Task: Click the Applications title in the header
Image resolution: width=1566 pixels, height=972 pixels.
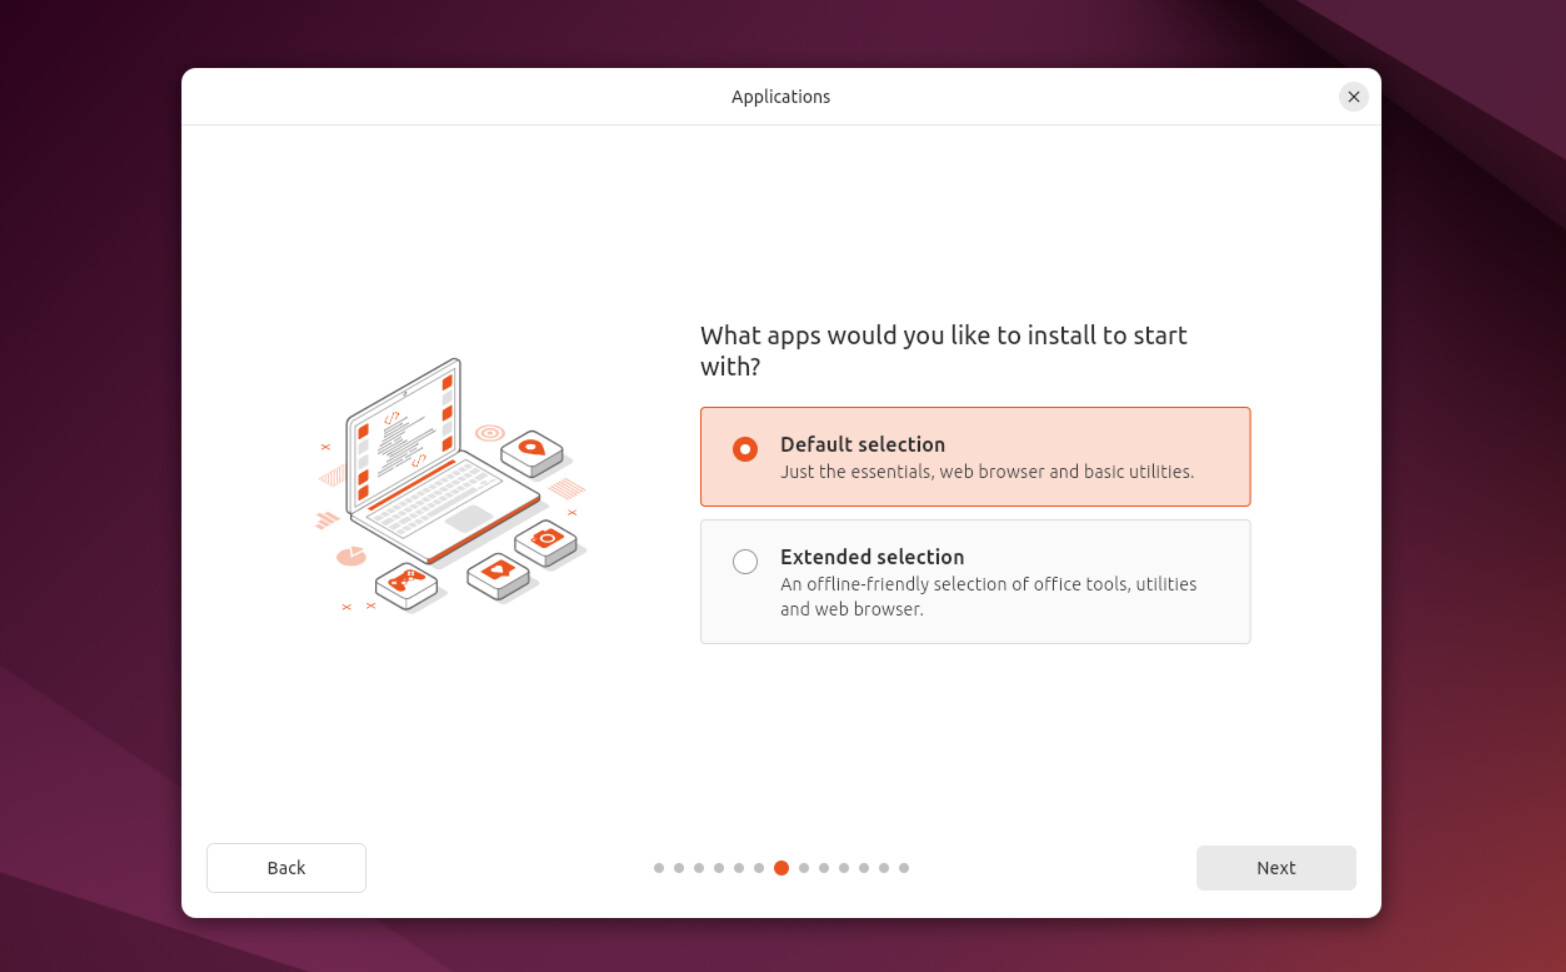Action: click(780, 96)
